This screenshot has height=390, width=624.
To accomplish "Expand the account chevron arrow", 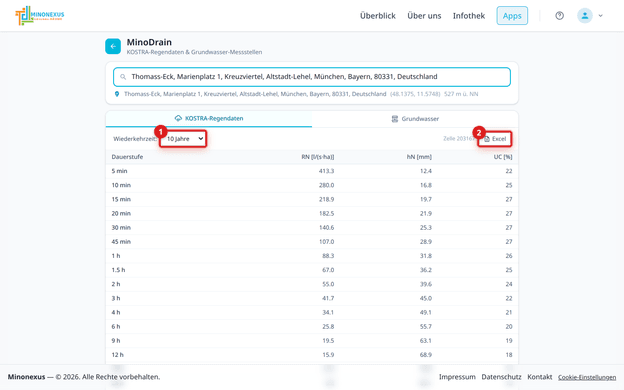I will pos(601,16).
